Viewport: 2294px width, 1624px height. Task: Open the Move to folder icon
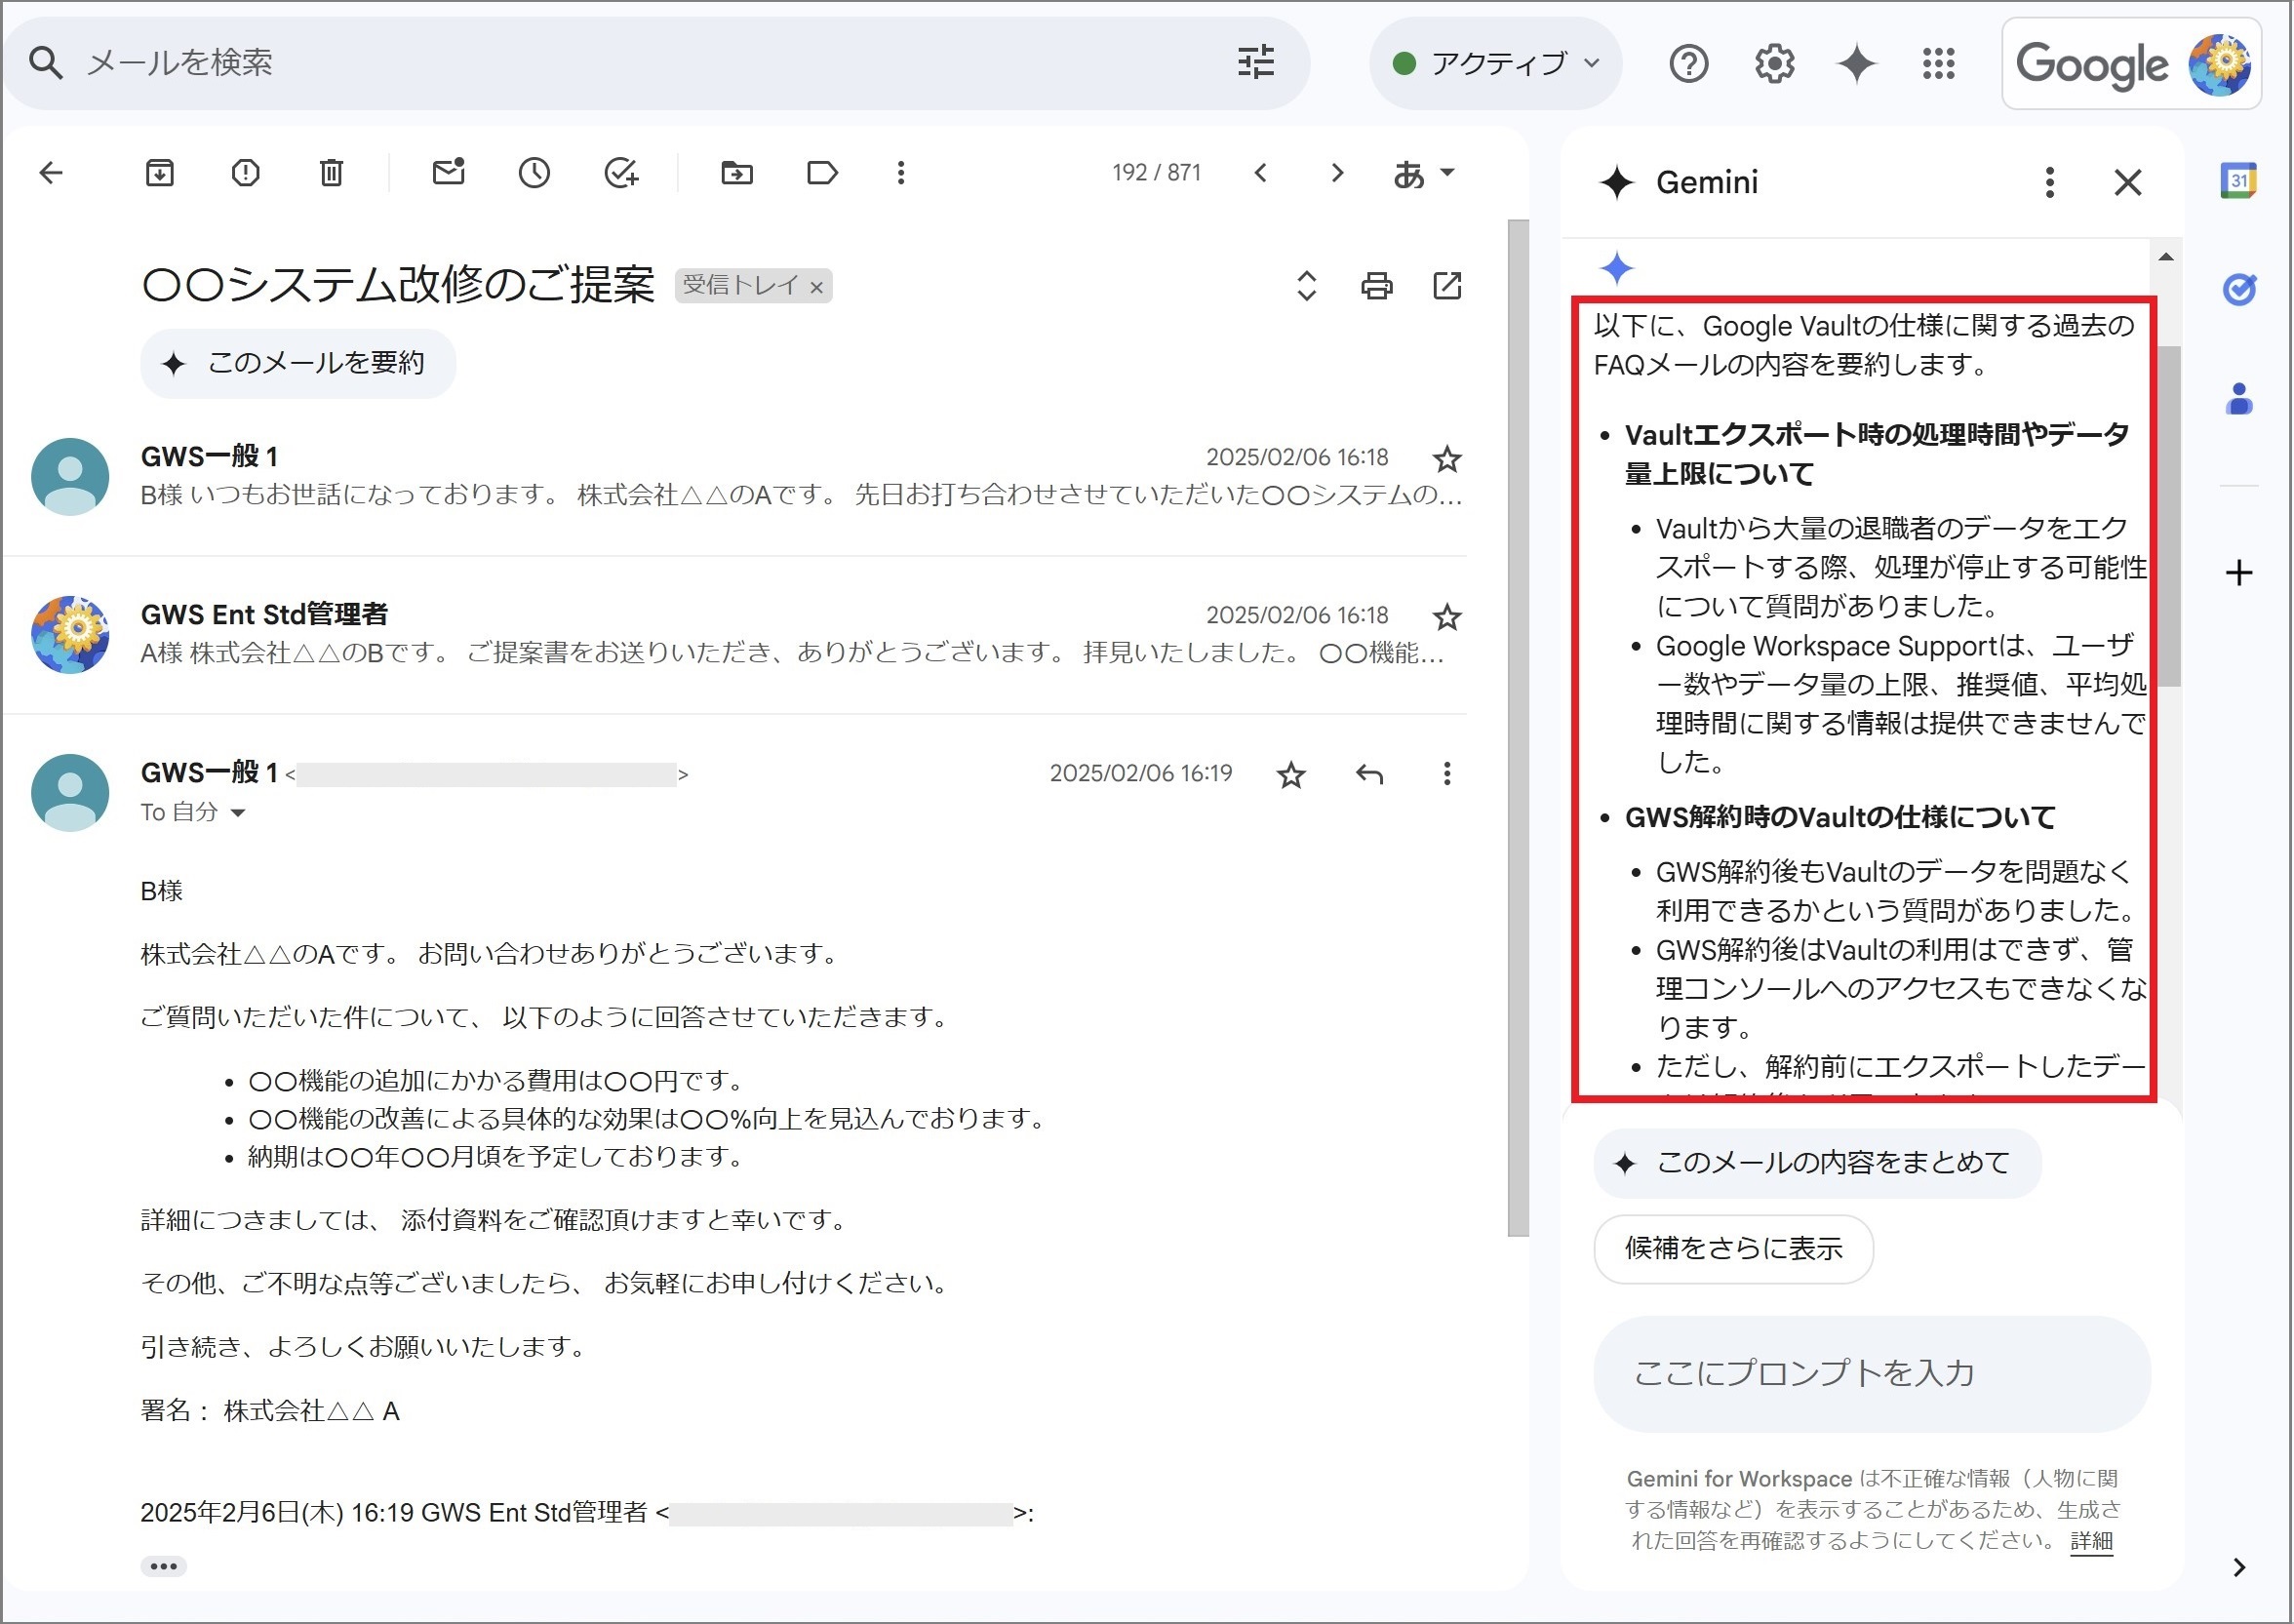737,173
